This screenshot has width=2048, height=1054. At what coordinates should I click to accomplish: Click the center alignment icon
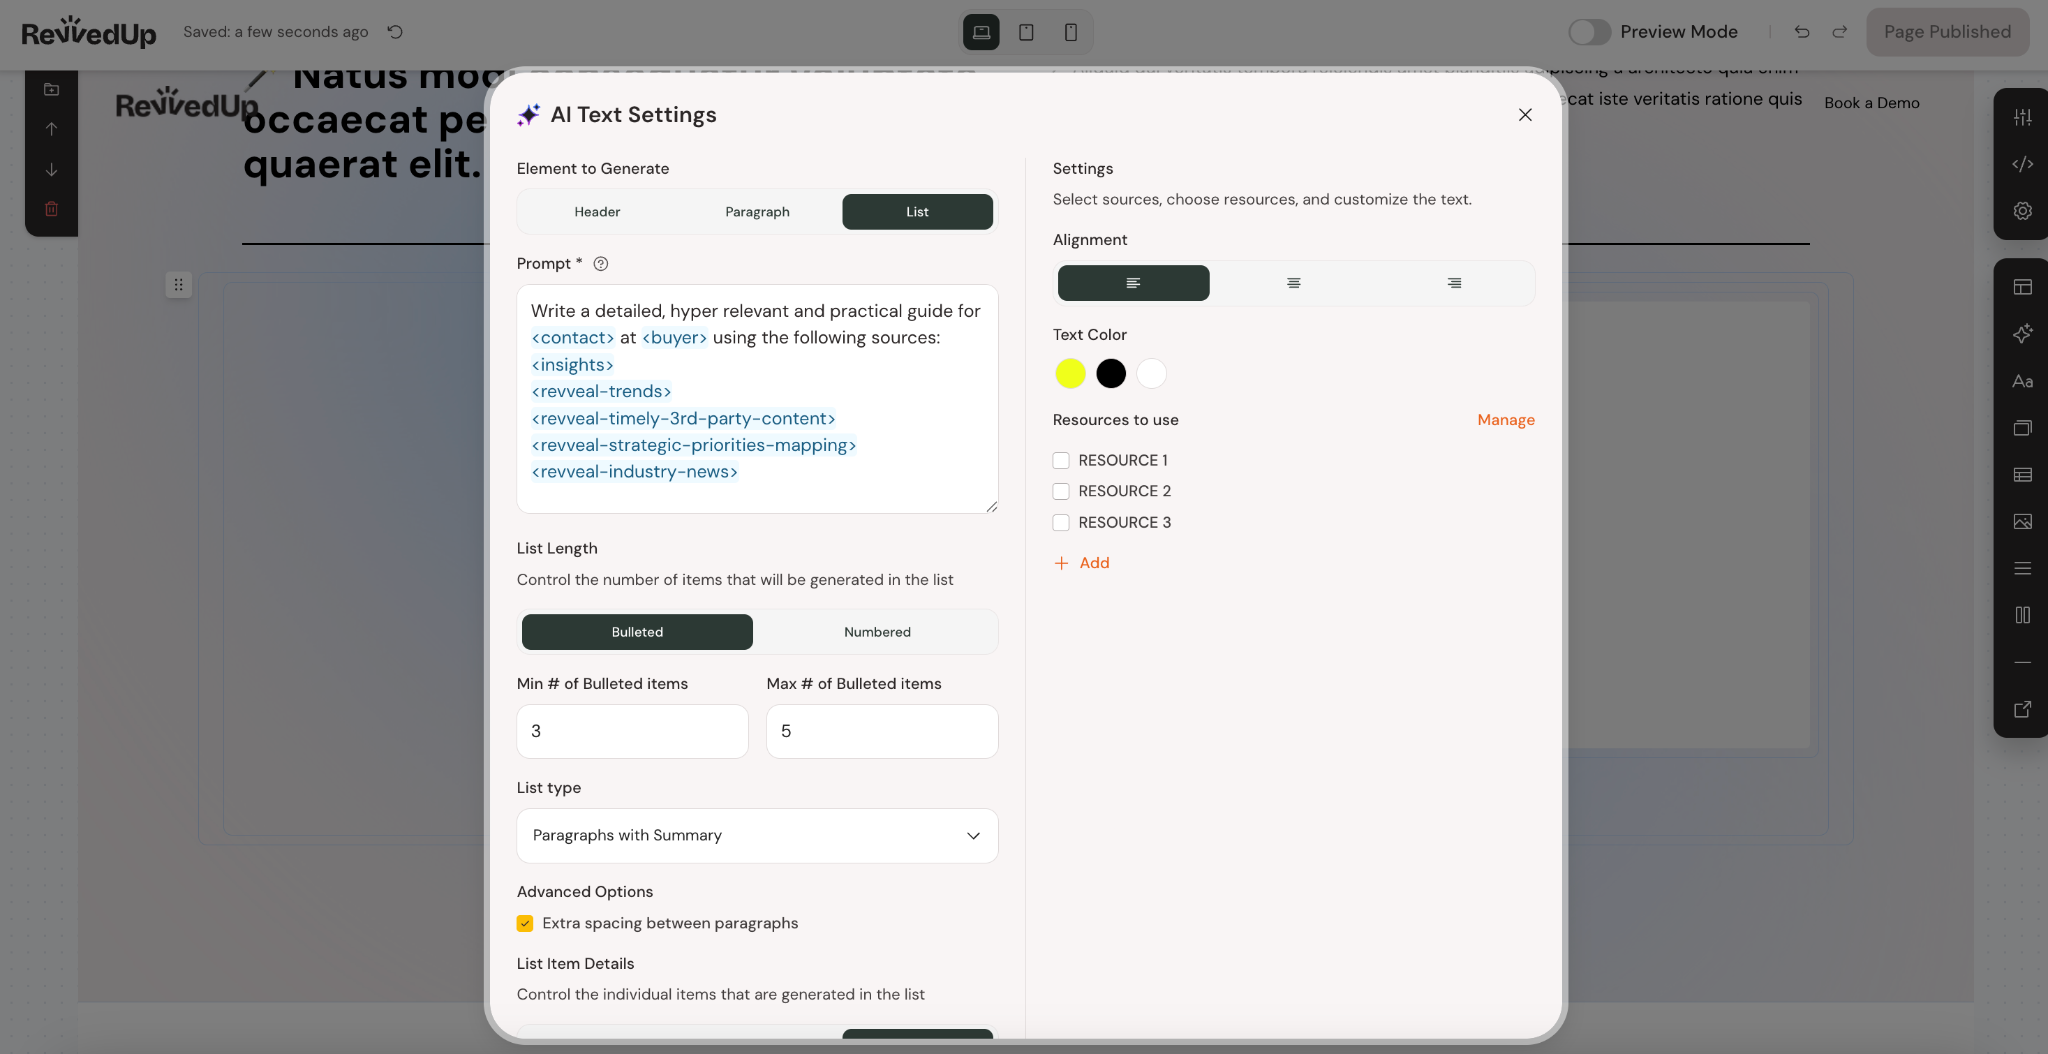coord(1293,283)
